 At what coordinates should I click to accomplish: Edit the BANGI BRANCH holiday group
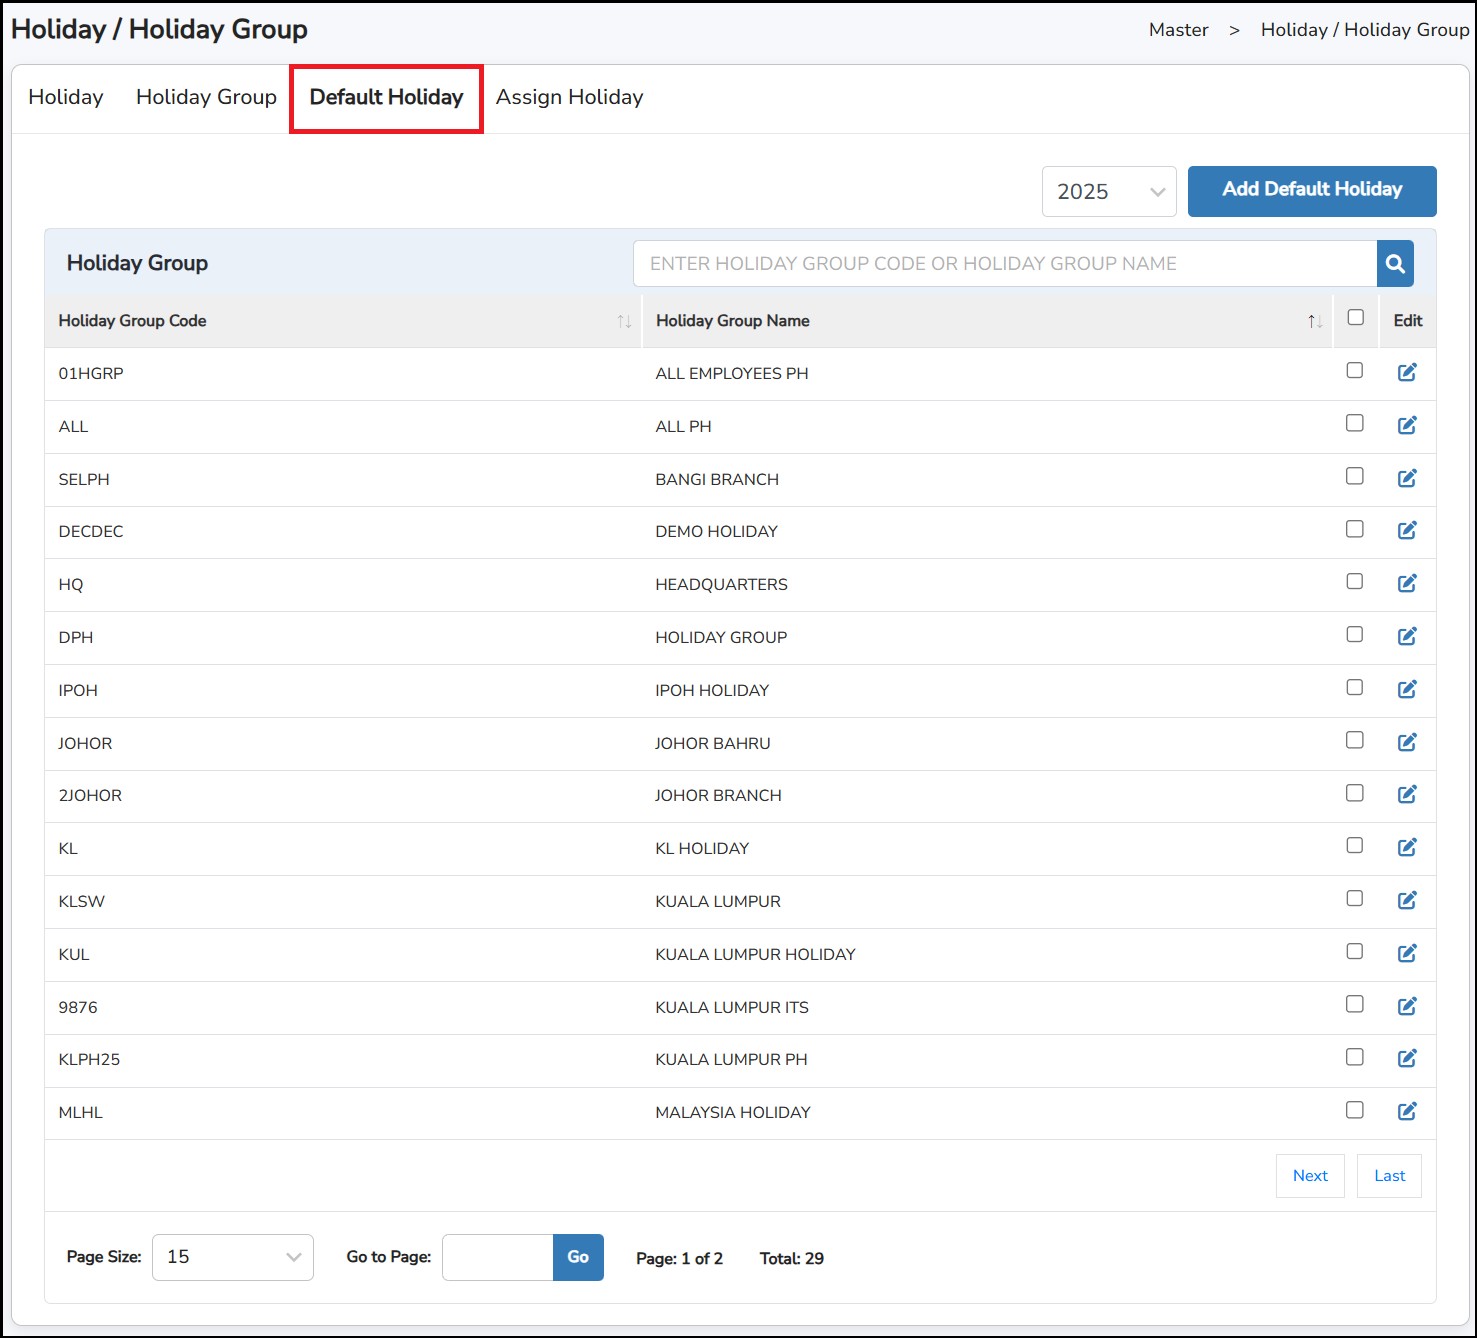click(x=1407, y=478)
